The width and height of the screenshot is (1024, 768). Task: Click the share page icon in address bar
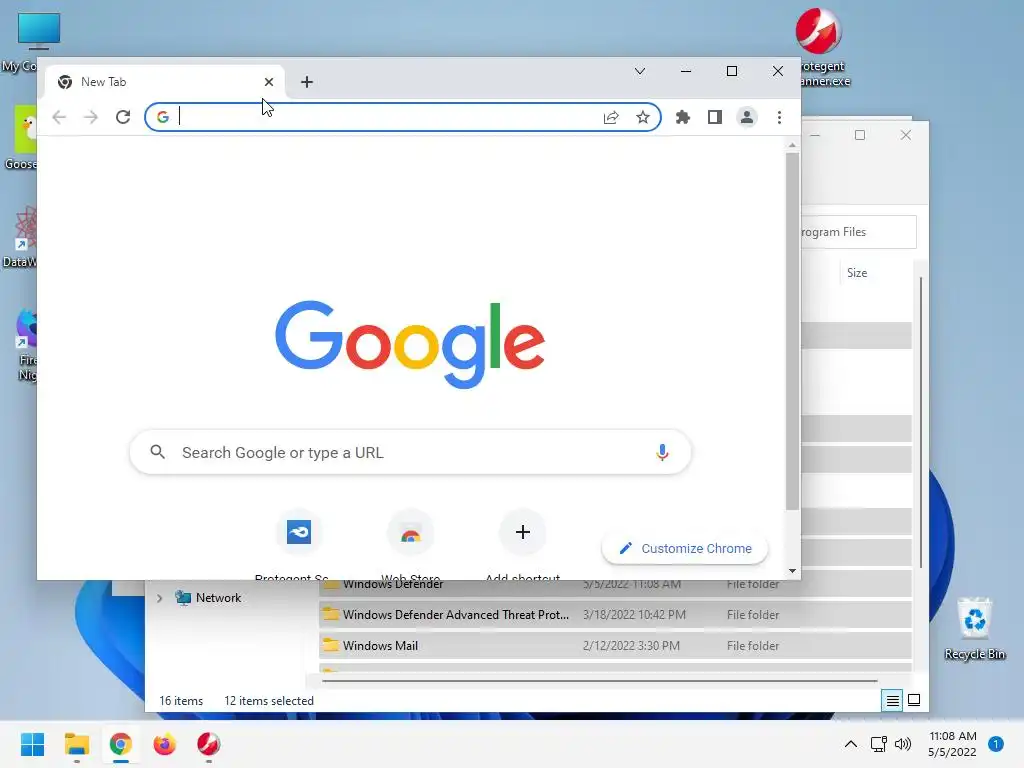point(611,117)
